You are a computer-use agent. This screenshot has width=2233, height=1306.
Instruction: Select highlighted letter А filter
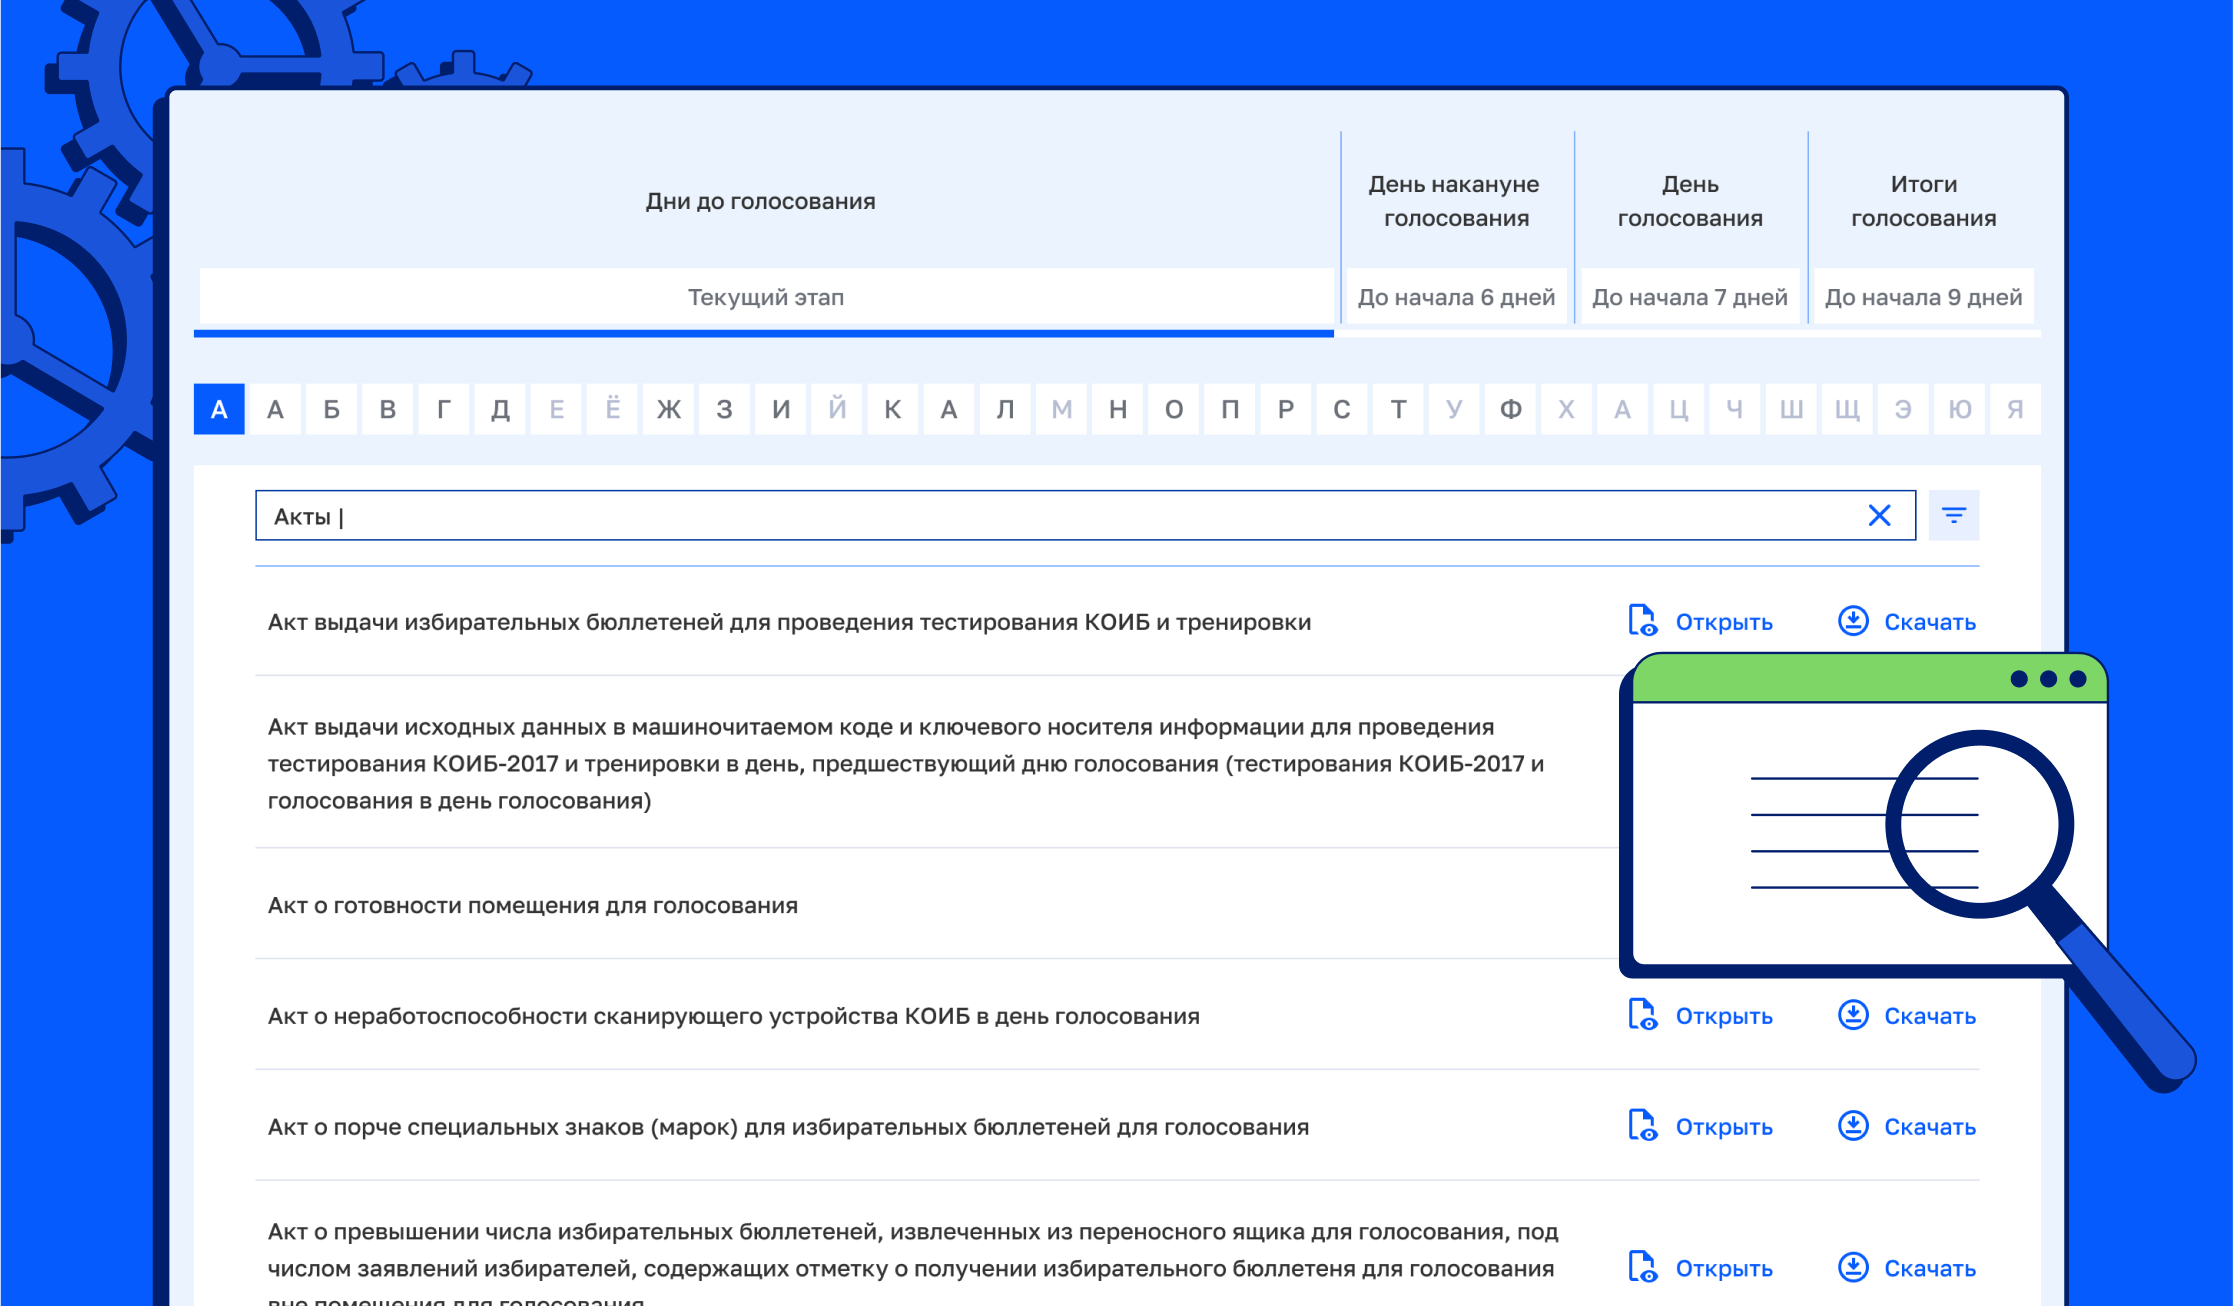coord(219,409)
